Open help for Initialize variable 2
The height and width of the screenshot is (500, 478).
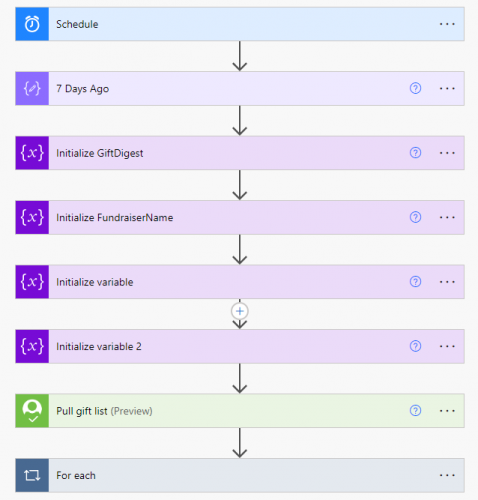[x=415, y=346]
